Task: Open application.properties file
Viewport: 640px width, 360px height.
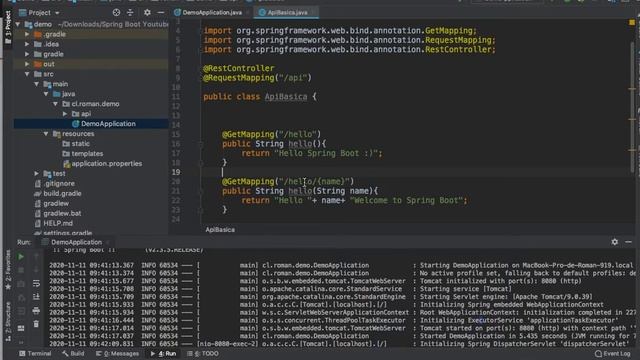Action: pyautogui.click(x=103, y=164)
